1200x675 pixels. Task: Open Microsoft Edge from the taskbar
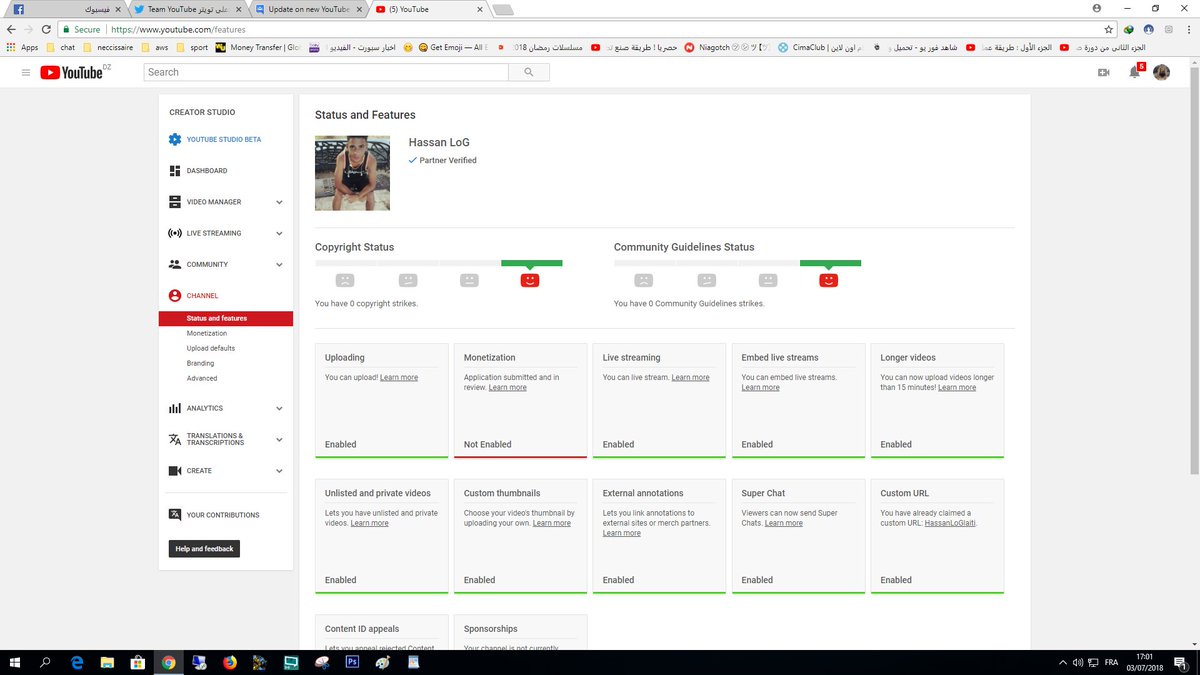coord(77,662)
